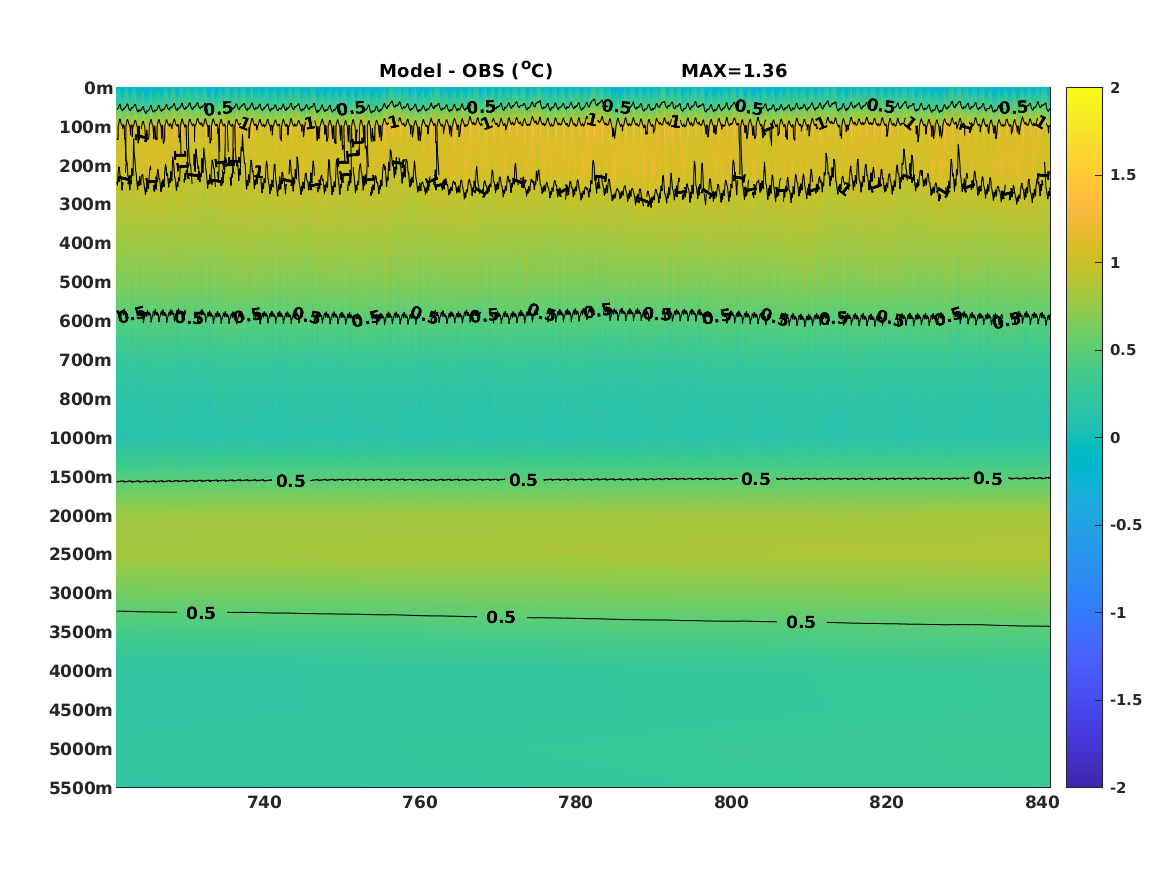The height and width of the screenshot is (875, 1167).
Task: Click the '3500m' depth tick label
Action: pyautogui.click(x=81, y=632)
